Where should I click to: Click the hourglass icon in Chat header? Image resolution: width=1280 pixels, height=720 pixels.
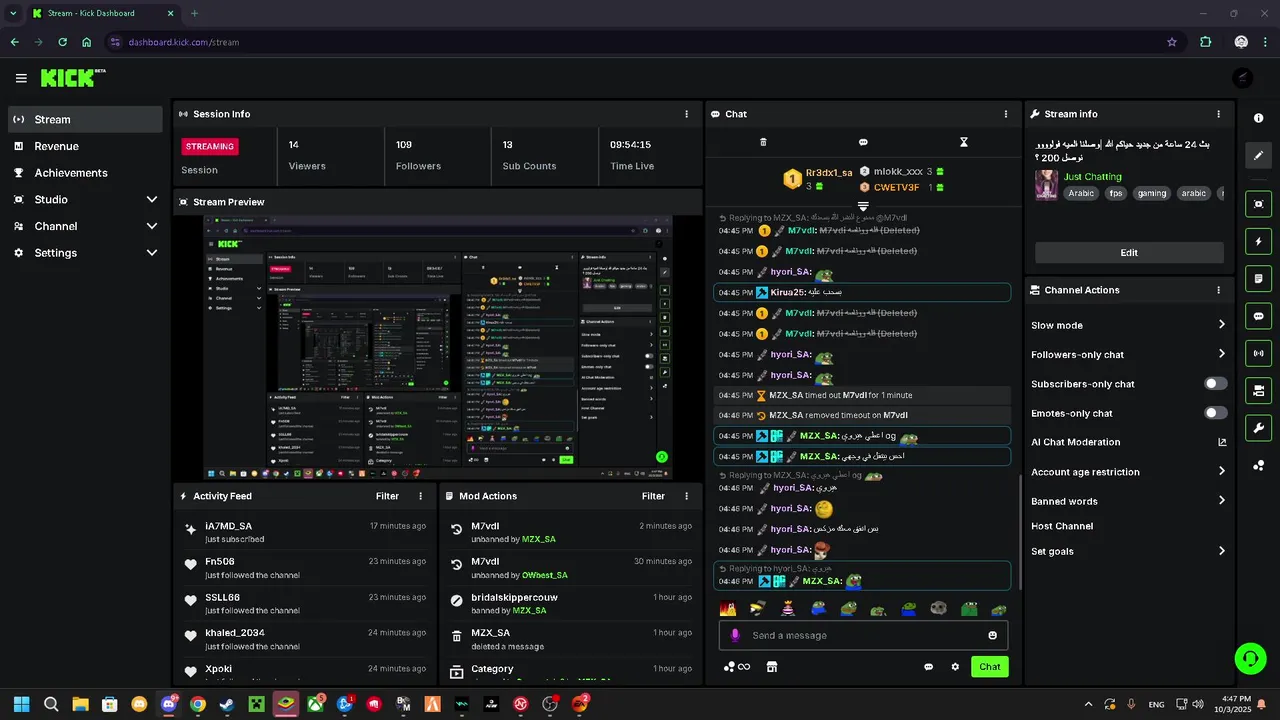(964, 142)
